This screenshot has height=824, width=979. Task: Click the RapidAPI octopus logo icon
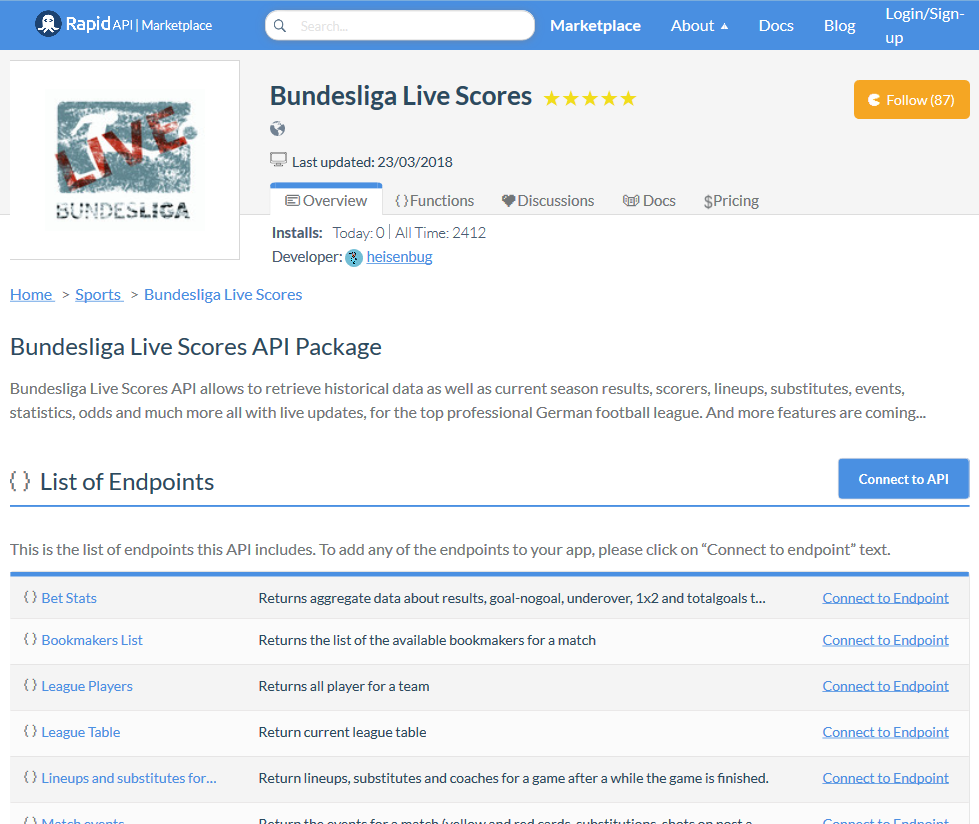tap(48, 24)
